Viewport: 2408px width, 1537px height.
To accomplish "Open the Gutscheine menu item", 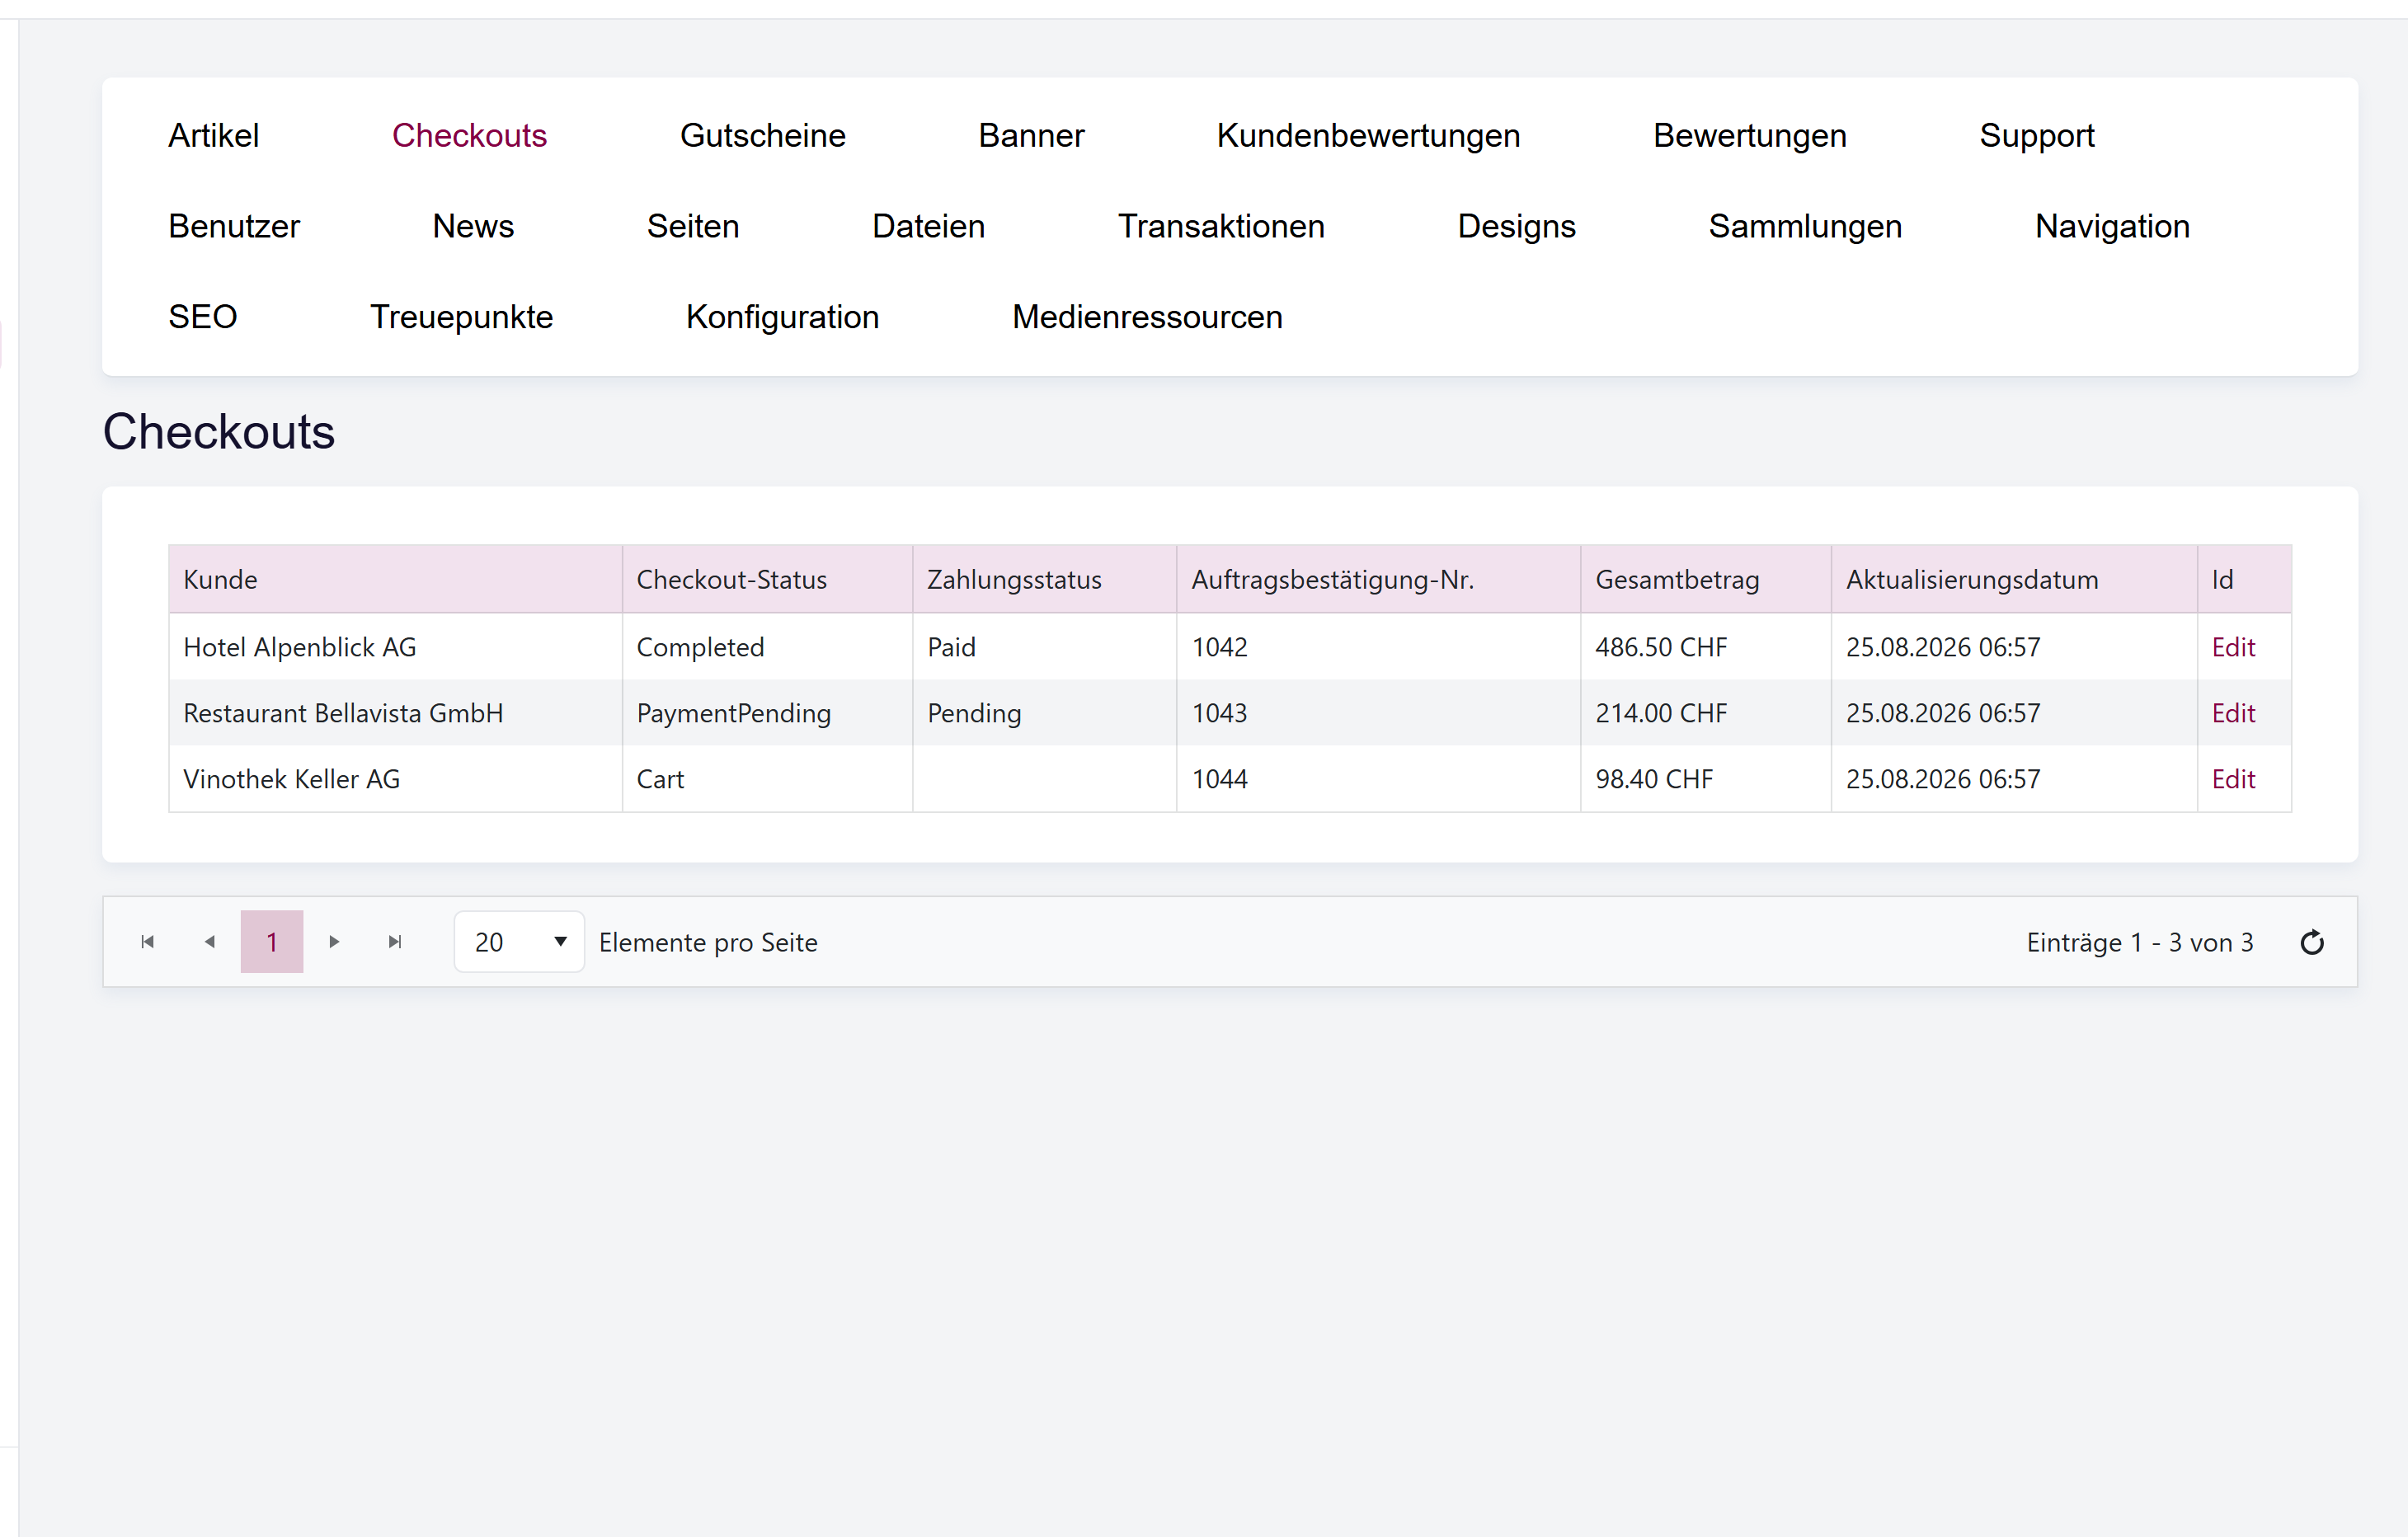I will 763,136.
